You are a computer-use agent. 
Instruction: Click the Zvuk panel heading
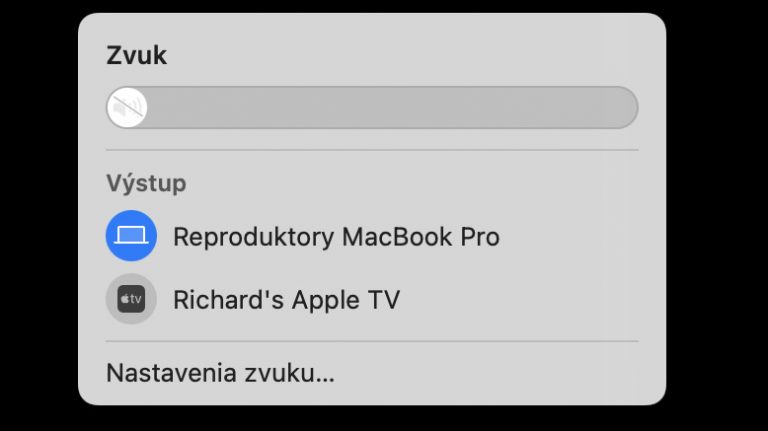pyautogui.click(x=137, y=55)
